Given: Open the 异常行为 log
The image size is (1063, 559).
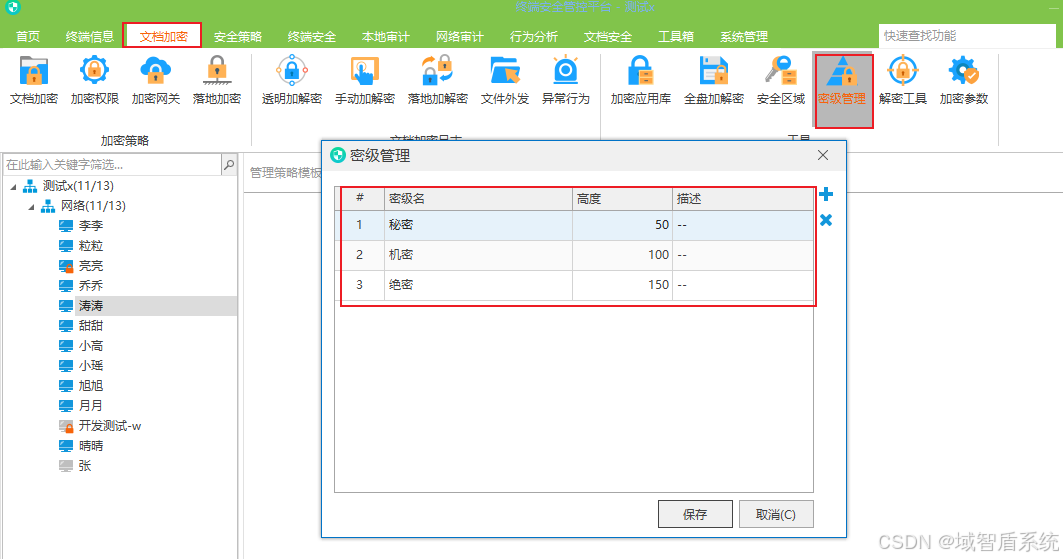Looking at the screenshot, I should click(x=566, y=81).
